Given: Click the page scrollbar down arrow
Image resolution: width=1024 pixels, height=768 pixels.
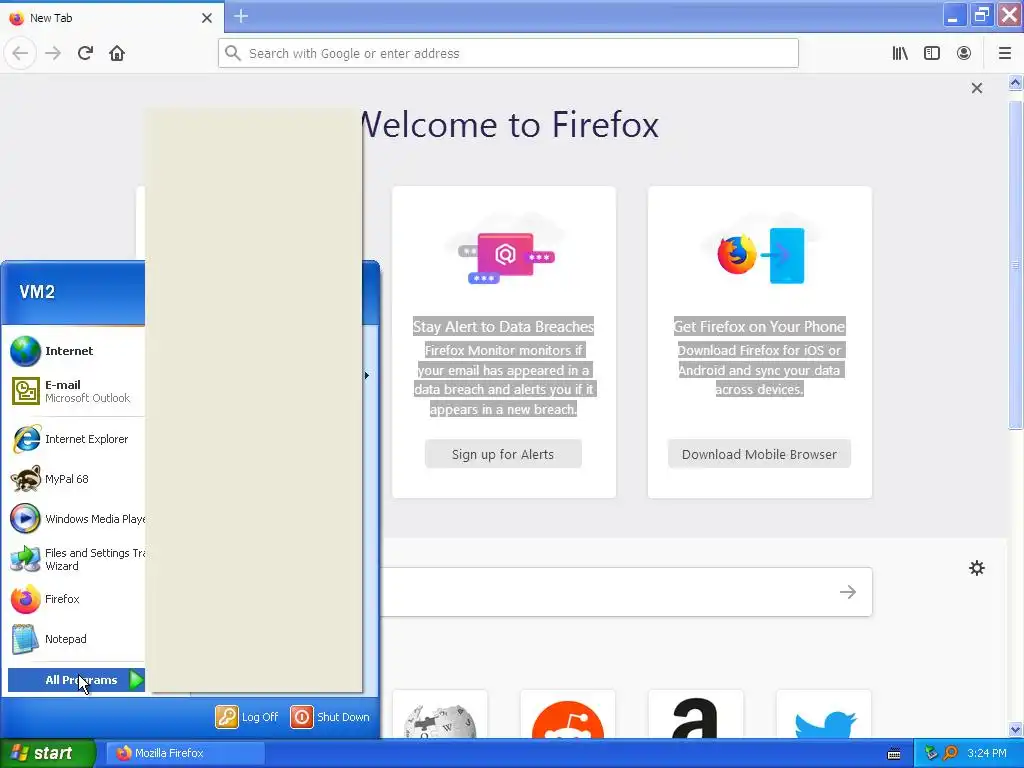Looking at the screenshot, I should [1015, 729].
